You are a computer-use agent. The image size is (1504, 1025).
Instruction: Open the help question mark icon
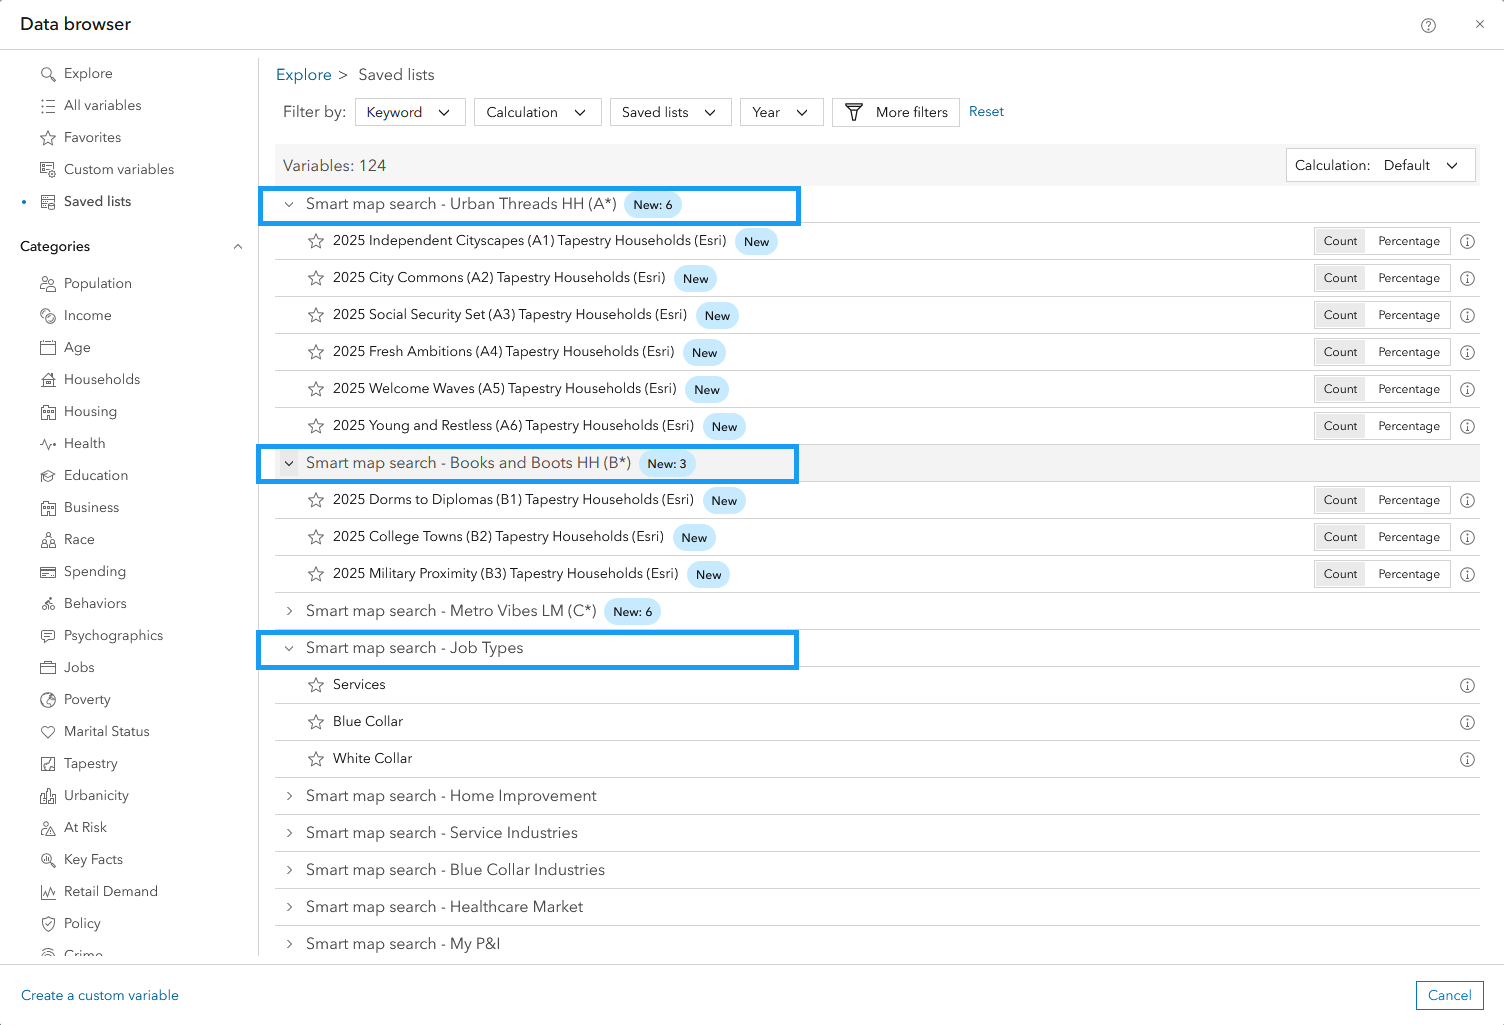(1428, 24)
